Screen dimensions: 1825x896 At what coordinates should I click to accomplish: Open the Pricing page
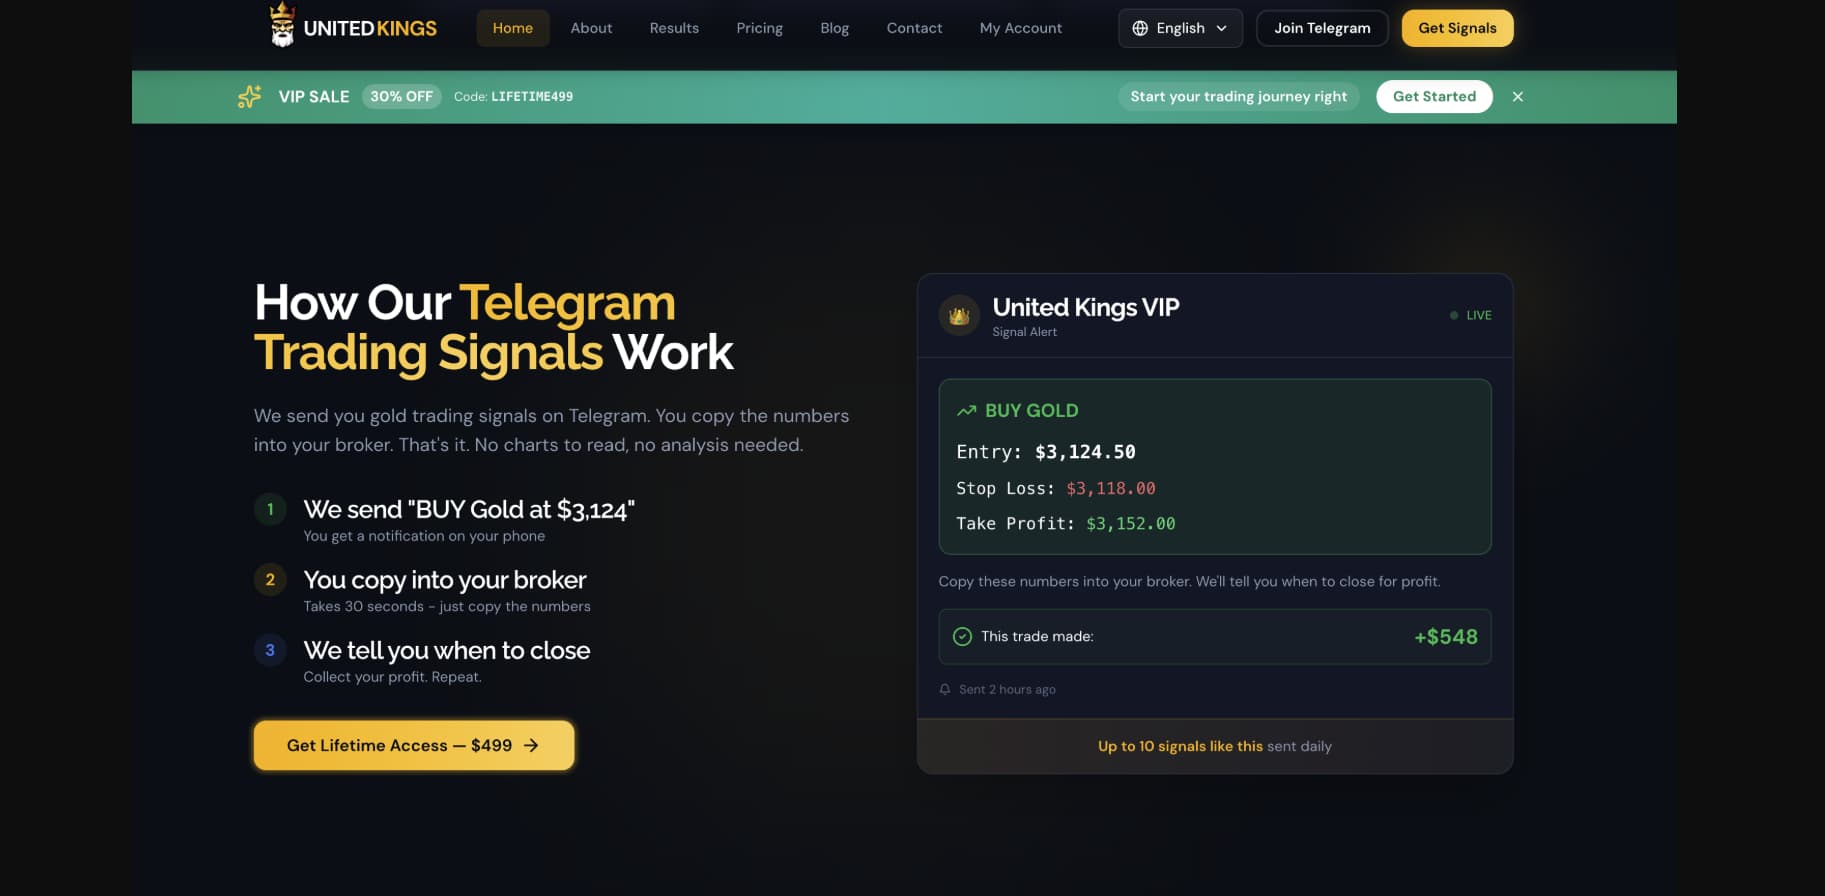[x=759, y=28]
